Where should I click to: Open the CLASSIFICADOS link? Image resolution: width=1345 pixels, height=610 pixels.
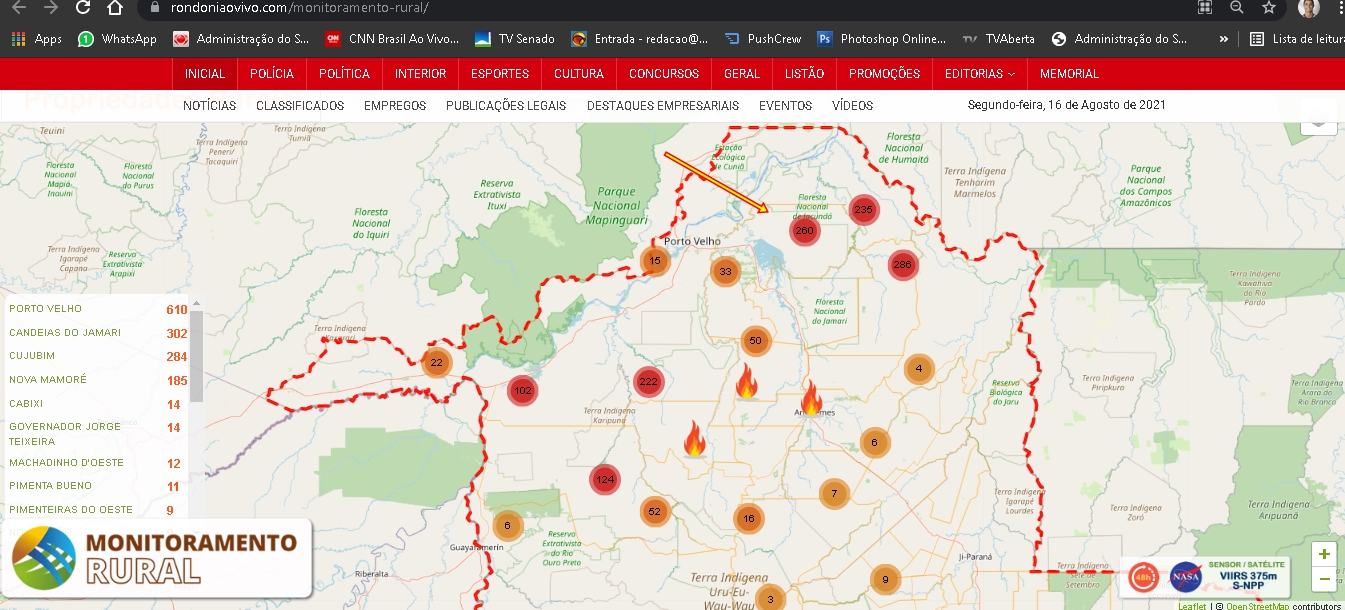pos(300,106)
